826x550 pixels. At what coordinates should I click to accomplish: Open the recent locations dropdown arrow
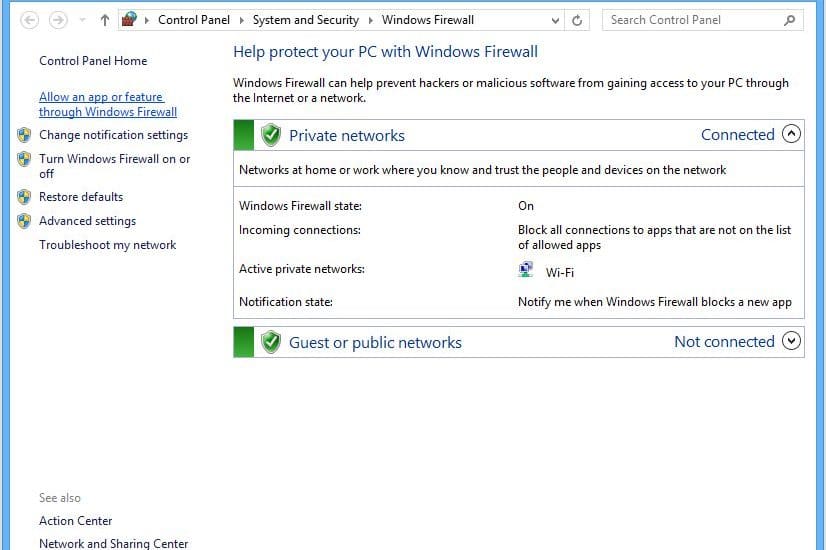coord(82,21)
